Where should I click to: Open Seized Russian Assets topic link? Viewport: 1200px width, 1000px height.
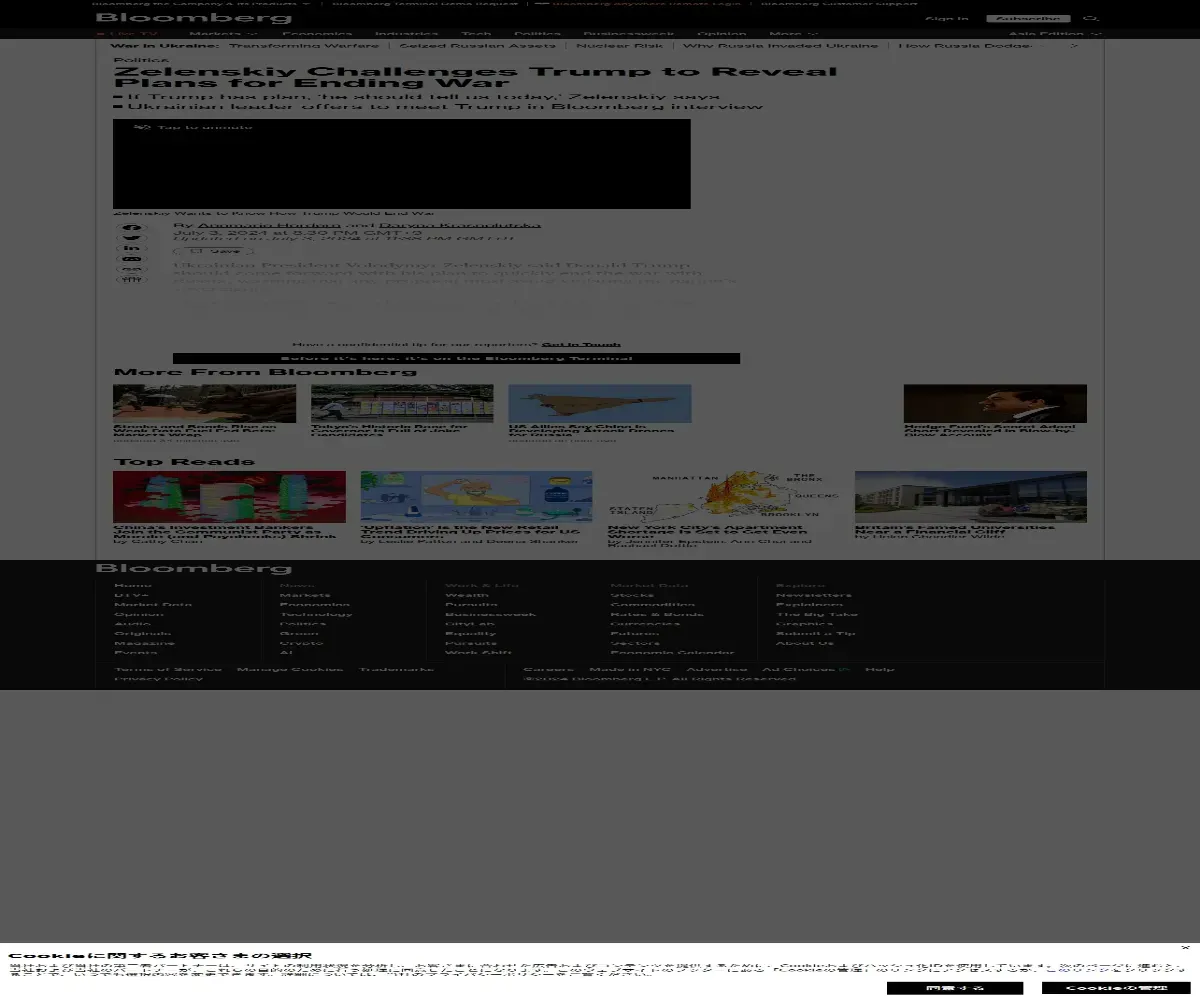pos(477,46)
